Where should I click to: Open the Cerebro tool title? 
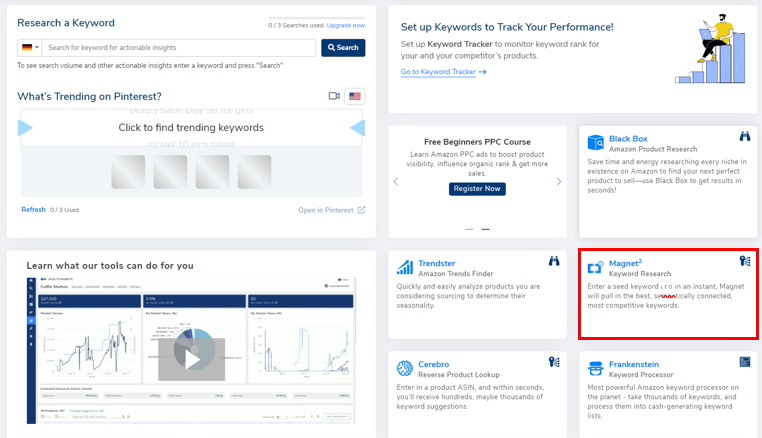click(x=433, y=364)
